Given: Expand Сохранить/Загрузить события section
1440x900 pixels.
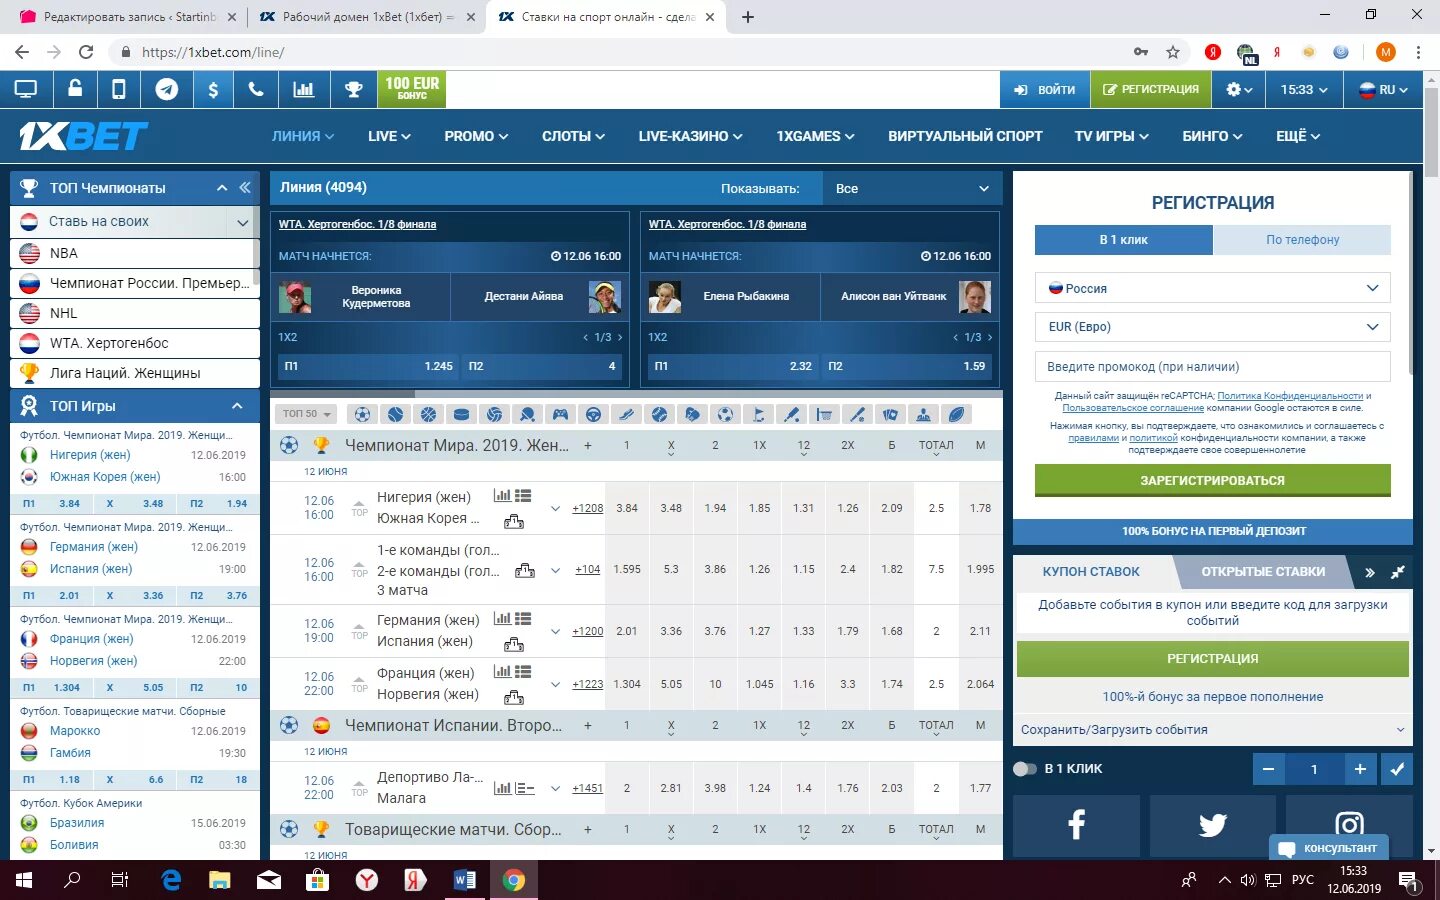Looking at the screenshot, I should [x=1213, y=730].
